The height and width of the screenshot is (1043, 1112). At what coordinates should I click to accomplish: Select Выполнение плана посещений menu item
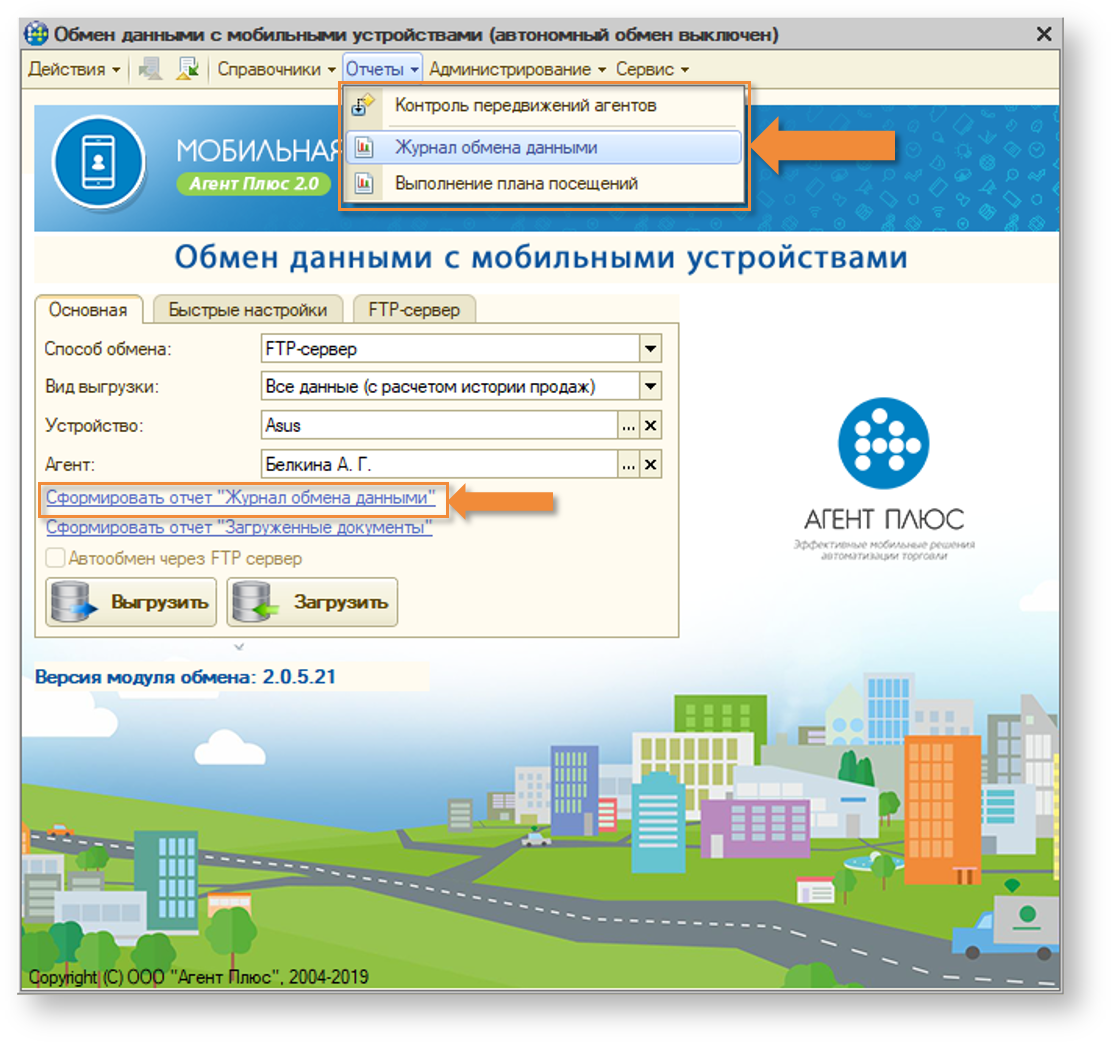(543, 184)
